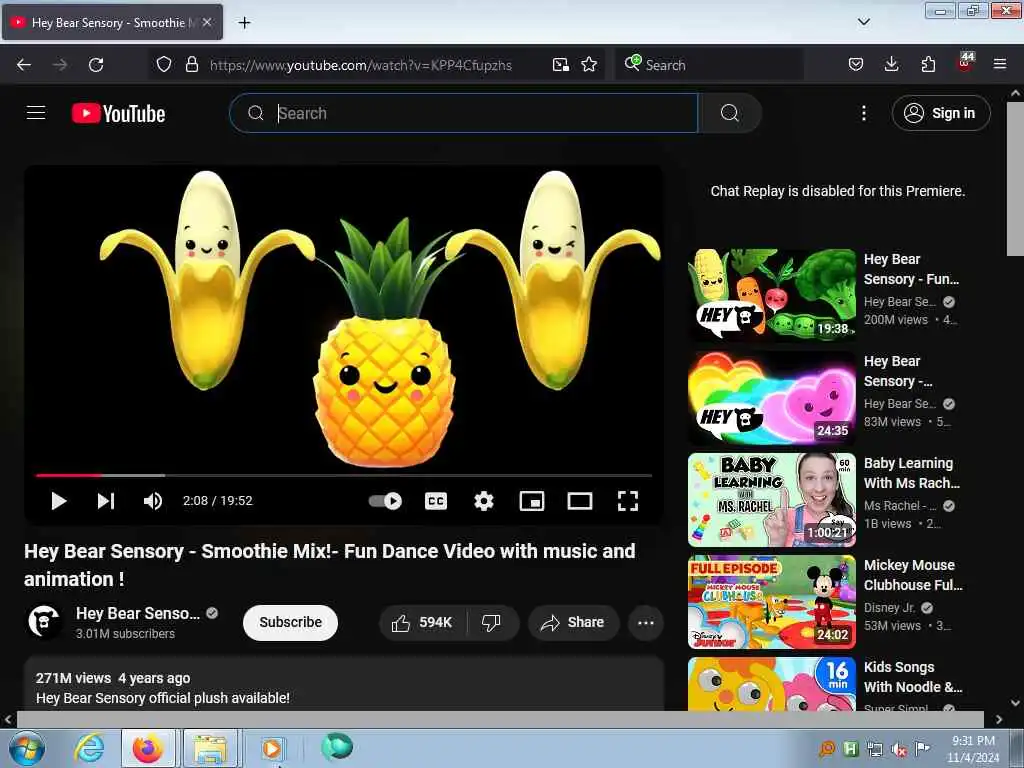
Task: Toggle the autoplay switch in player
Action: coord(385,501)
